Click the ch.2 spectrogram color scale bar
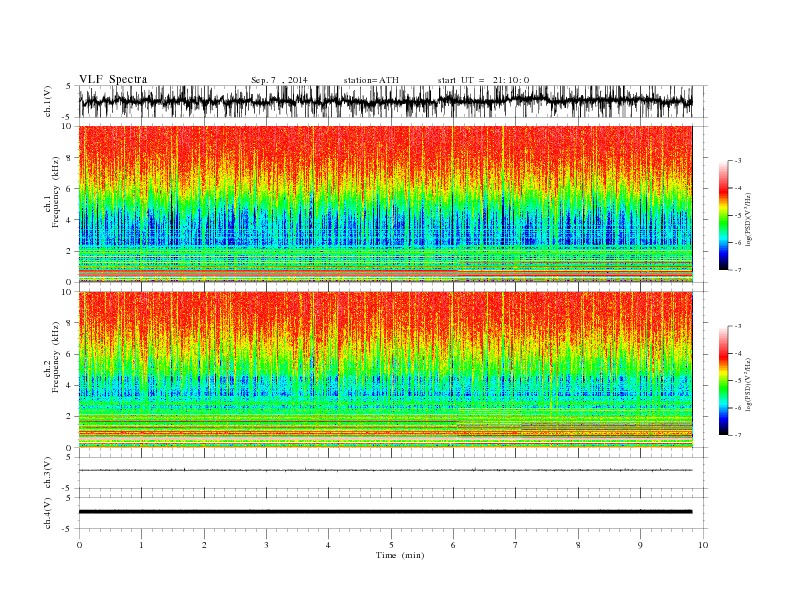Image resolution: width=792 pixels, height=612 pixels. [723, 381]
